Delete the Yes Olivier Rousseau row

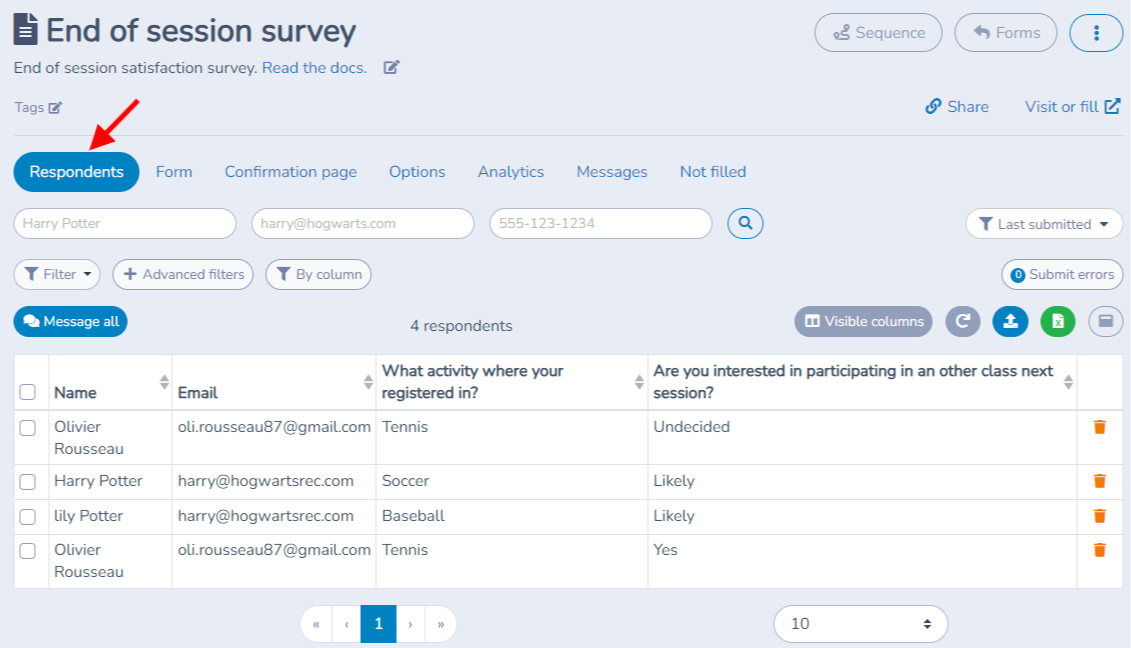(x=1100, y=550)
